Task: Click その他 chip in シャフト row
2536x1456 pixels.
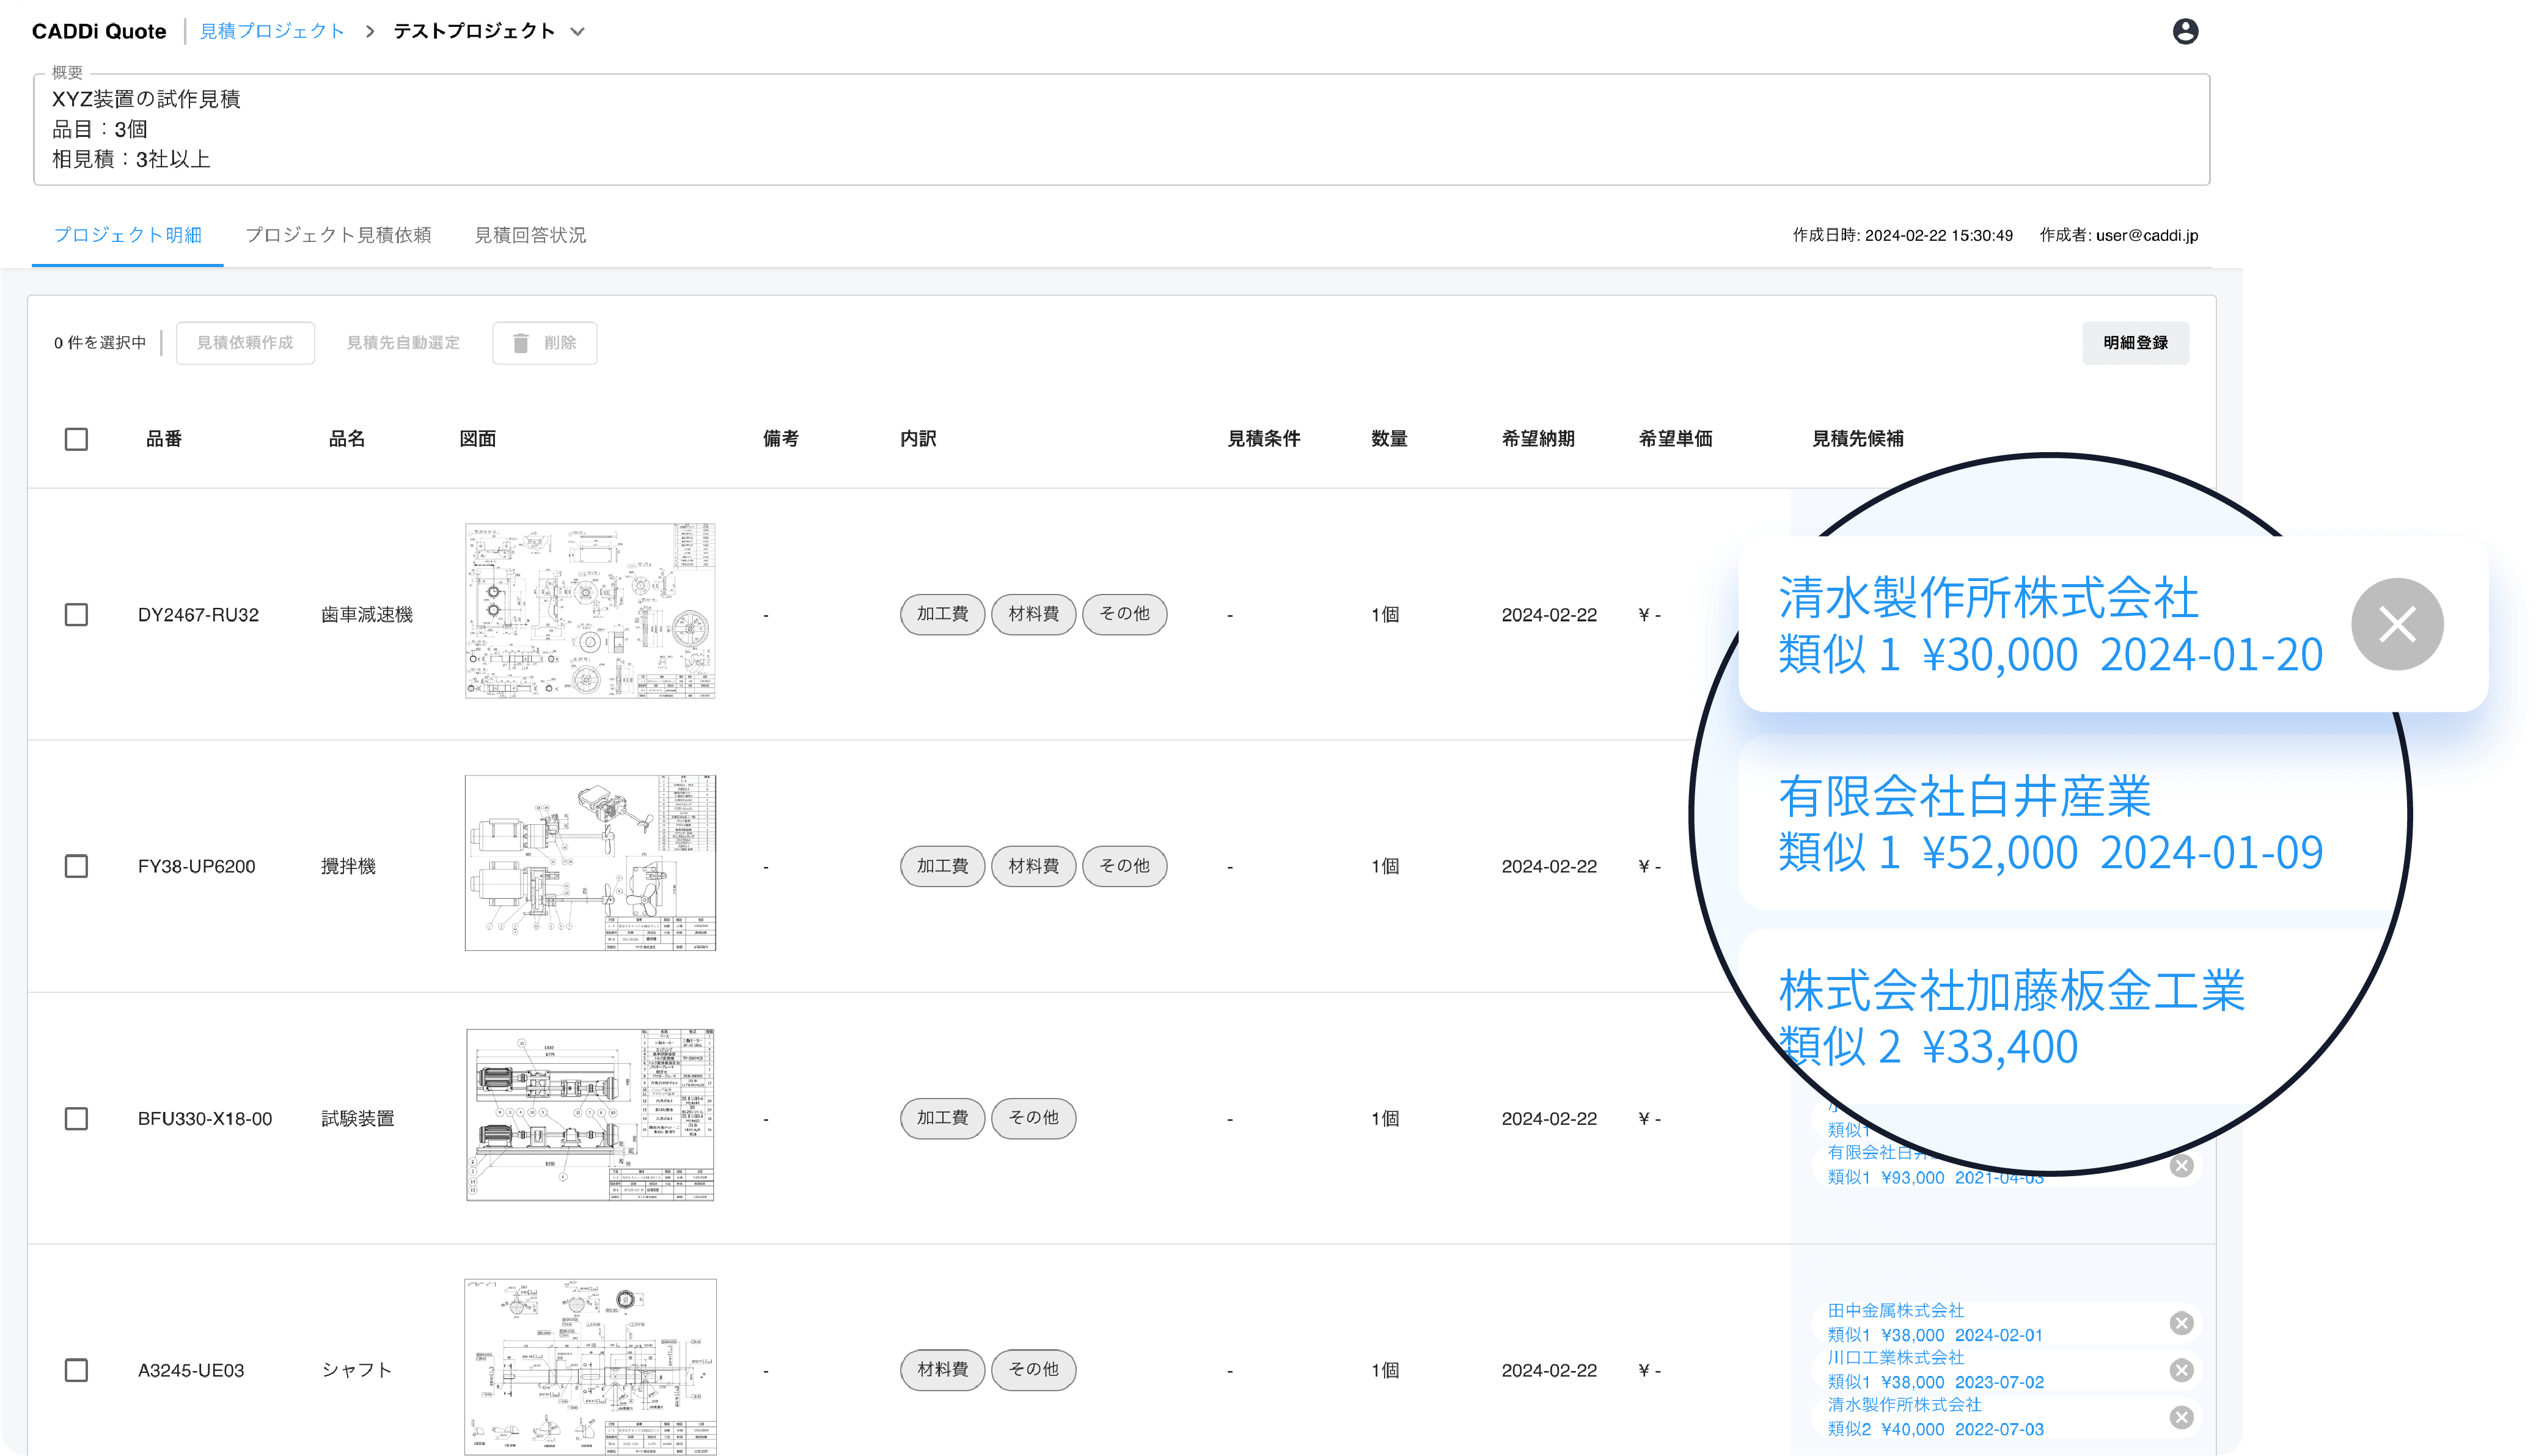Action: click(1033, 1370)
